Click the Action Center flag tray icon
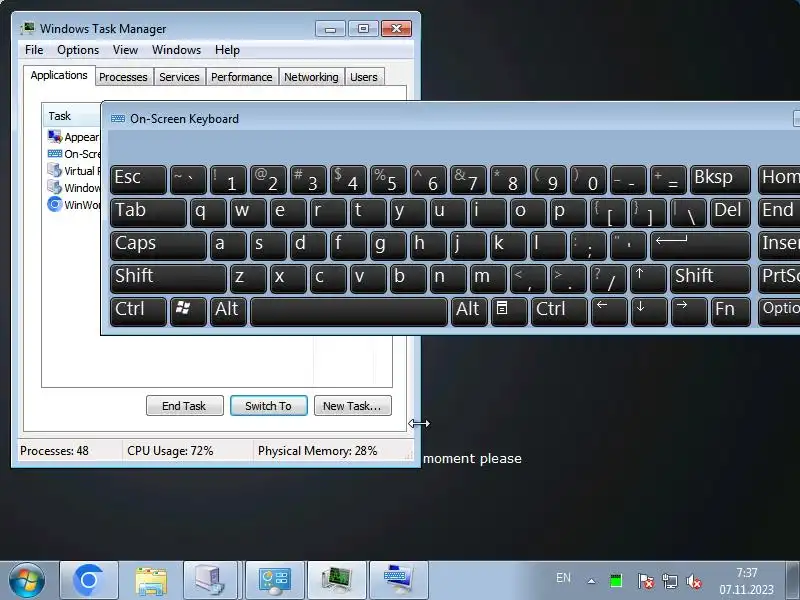The width and height of the screenshot is (800, 600). [x=645, y=581]
